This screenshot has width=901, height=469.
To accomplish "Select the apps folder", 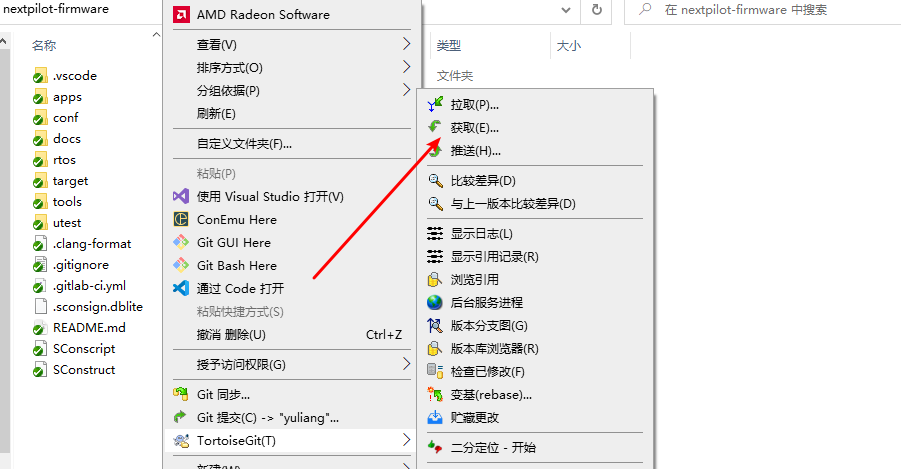I will [58, 97].
